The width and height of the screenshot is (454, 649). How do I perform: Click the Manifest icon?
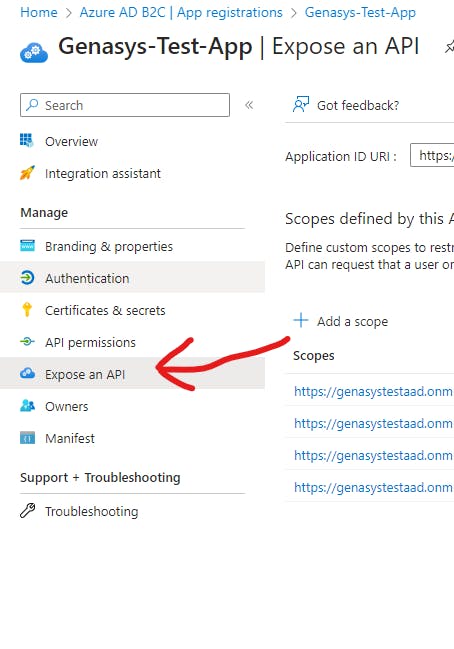pyautogui.click(x=27, y=438)
